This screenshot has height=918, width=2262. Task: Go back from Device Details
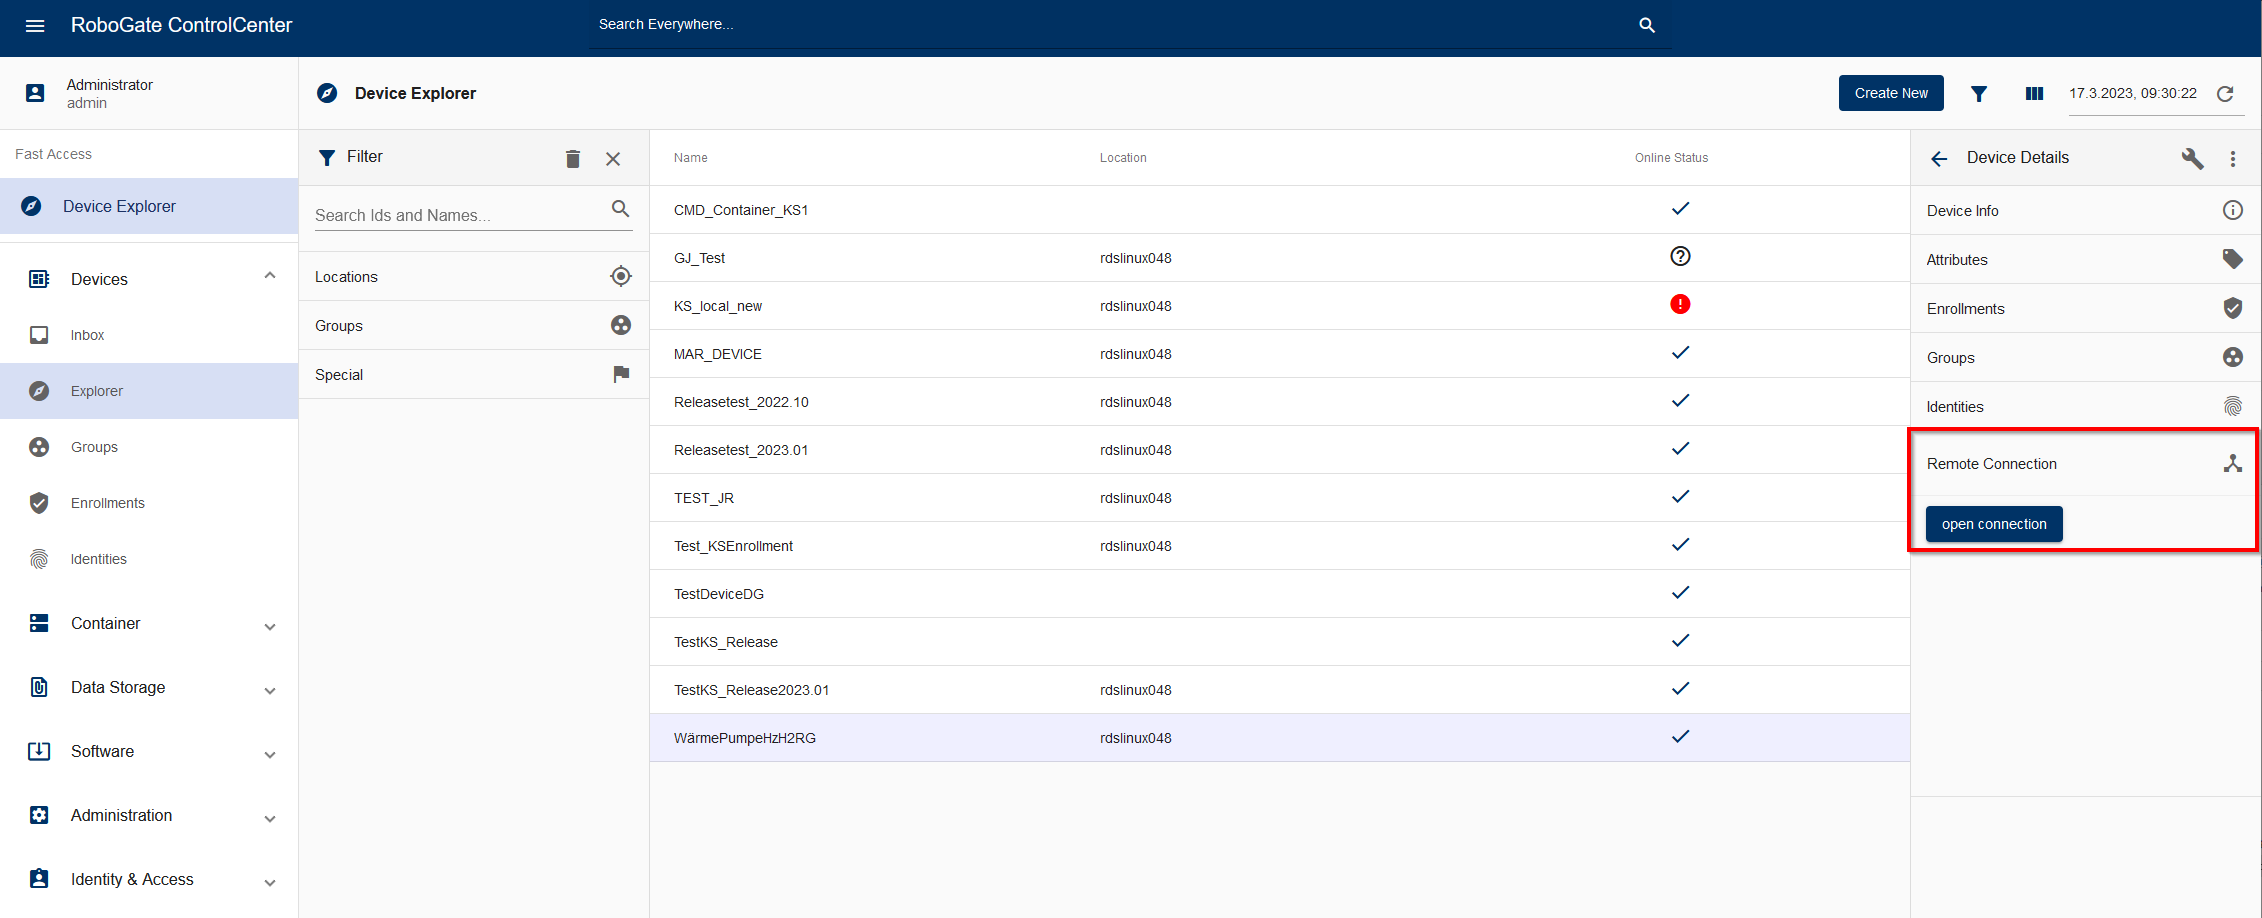pos(1939,158)
